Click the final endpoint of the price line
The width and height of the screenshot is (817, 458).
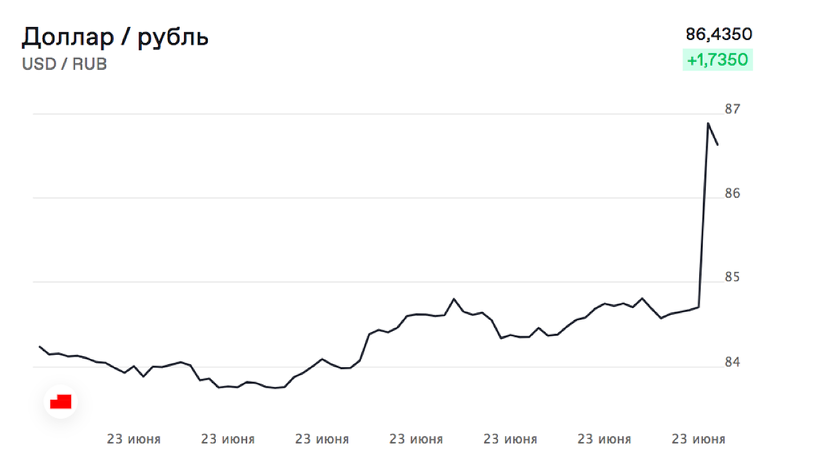pyautogui.click(x=717, y=144)
